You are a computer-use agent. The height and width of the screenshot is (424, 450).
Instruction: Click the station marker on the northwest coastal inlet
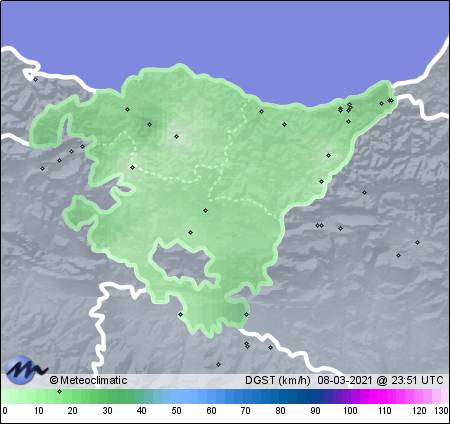[36, 79]
